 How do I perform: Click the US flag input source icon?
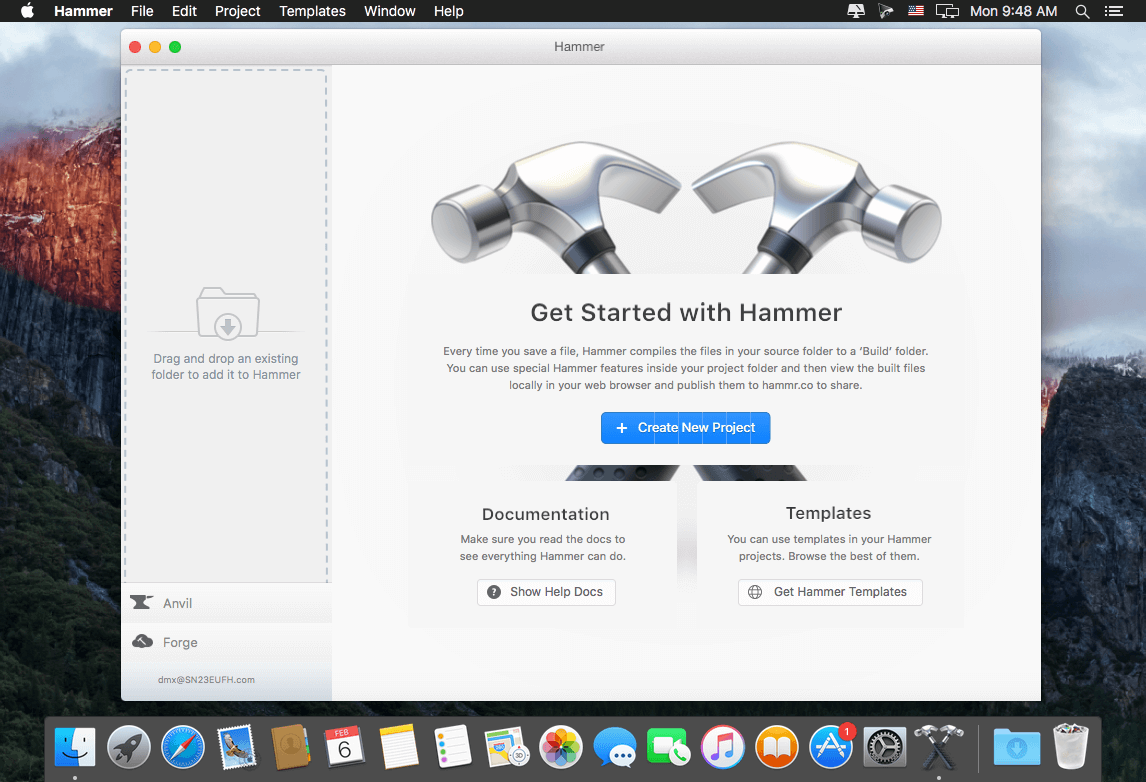tap(916, 11)
